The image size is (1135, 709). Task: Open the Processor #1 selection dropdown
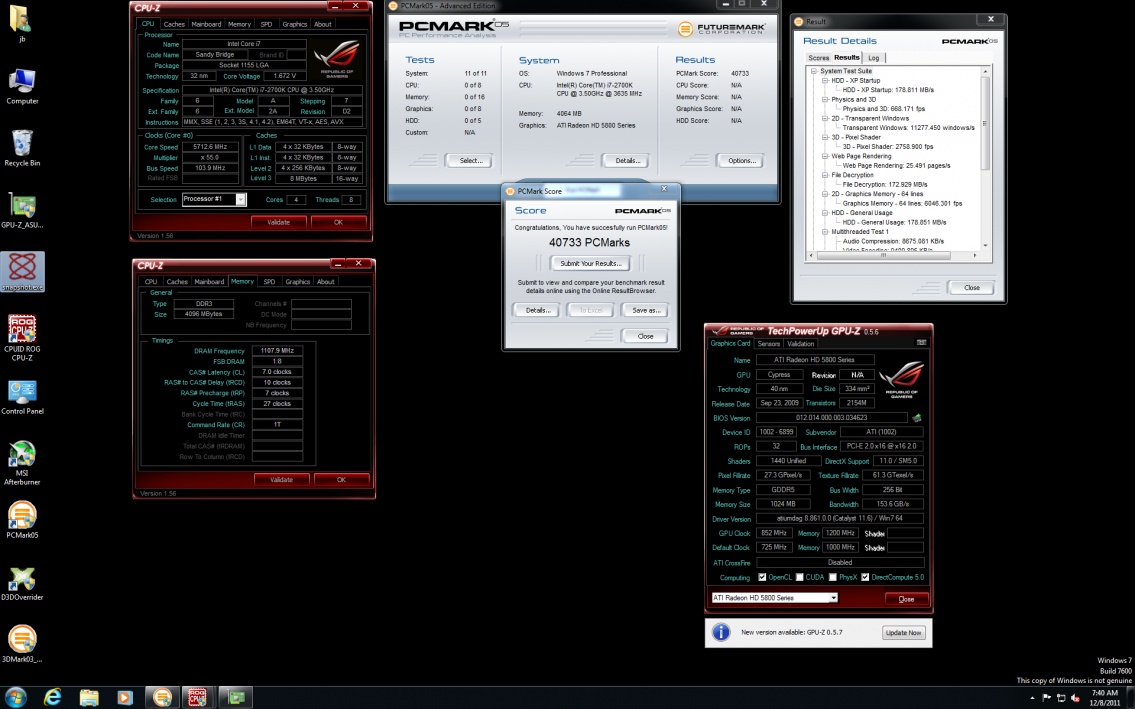tap(213, 199)
